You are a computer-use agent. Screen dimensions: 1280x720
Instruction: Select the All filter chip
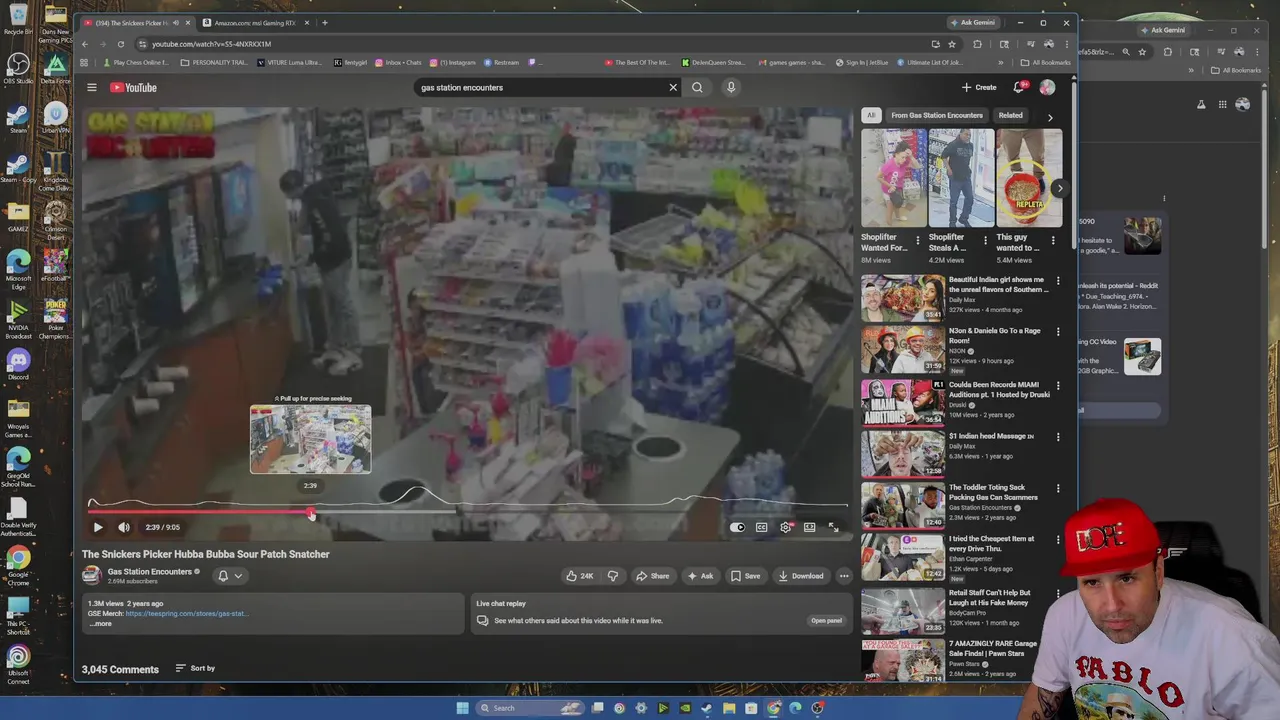pyautogui.click(x=871, y=115)
